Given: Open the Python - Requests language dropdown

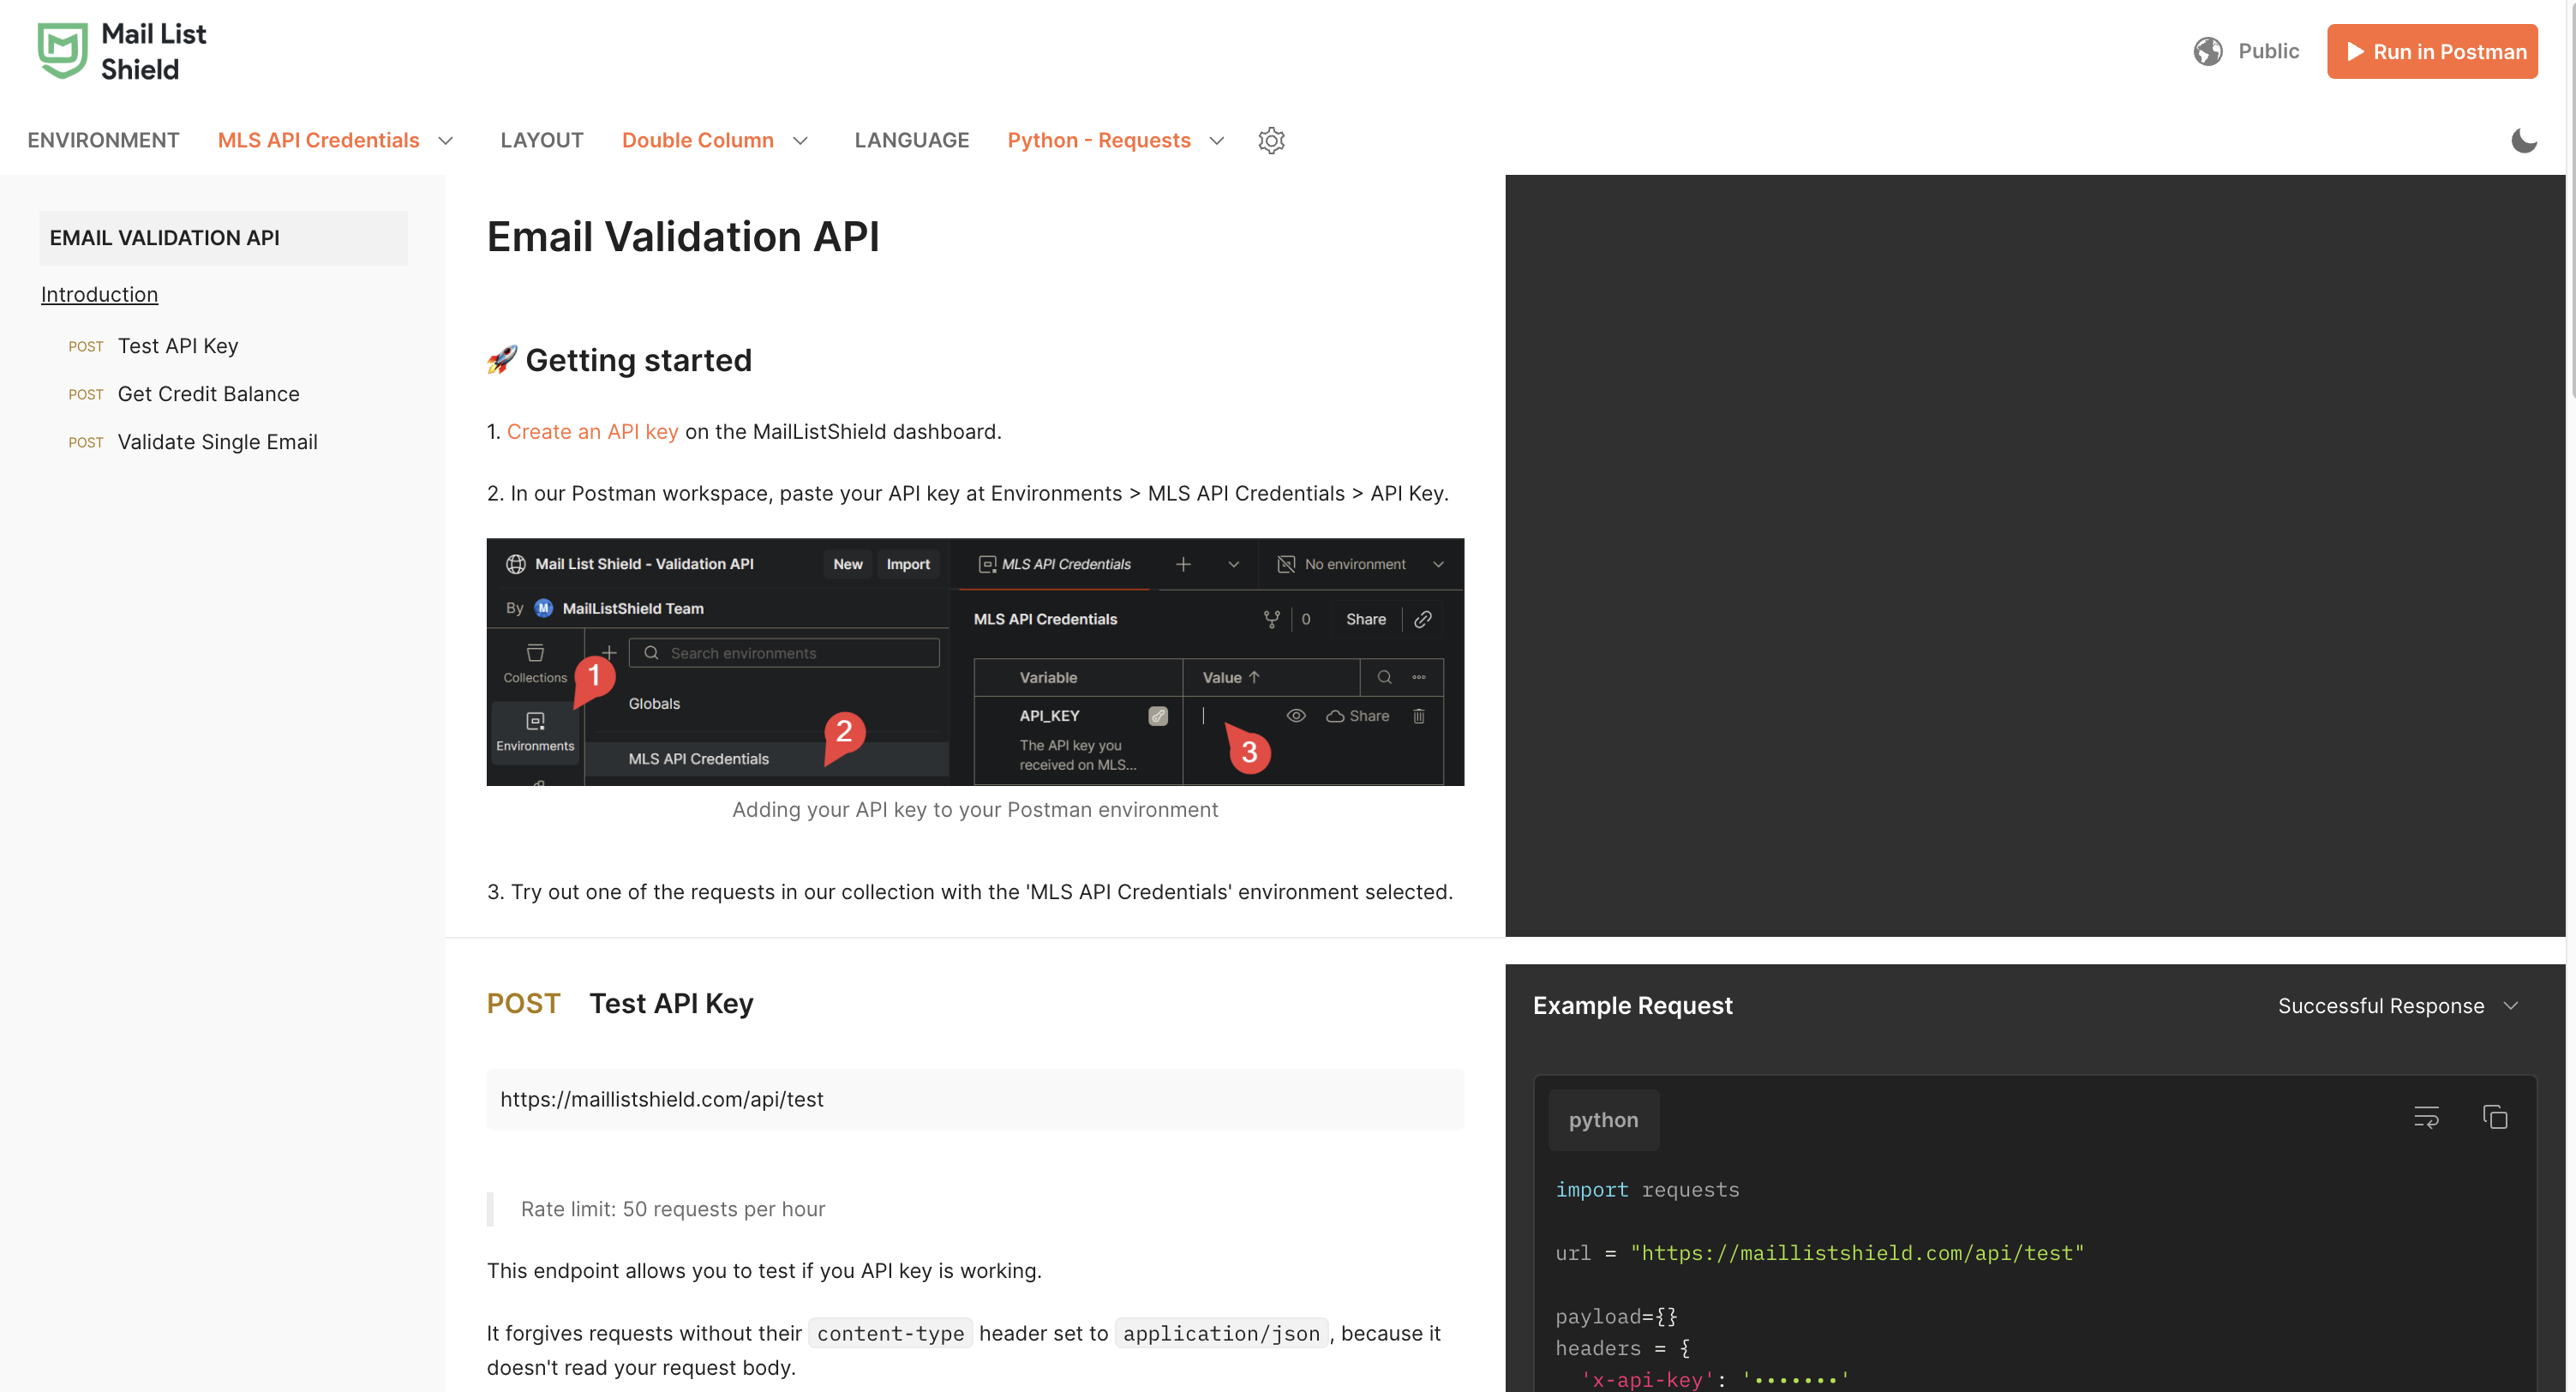Looking at the screenshot, I should click(1115, 140).
